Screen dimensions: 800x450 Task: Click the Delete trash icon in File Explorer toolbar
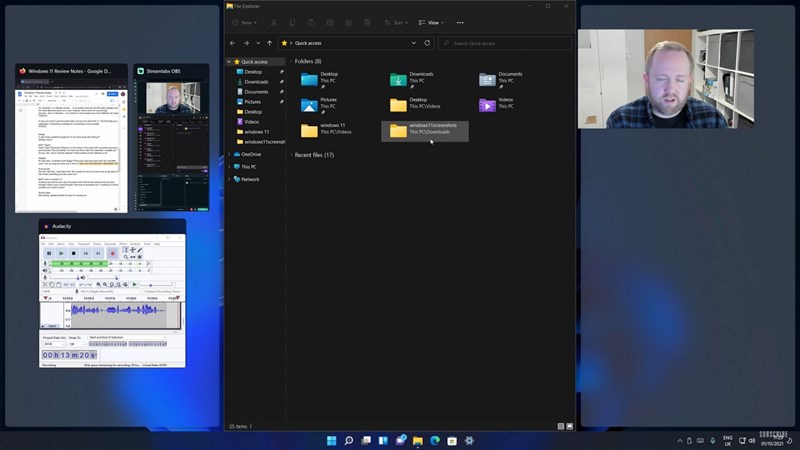pyautogui.click(x=367, y=22)
